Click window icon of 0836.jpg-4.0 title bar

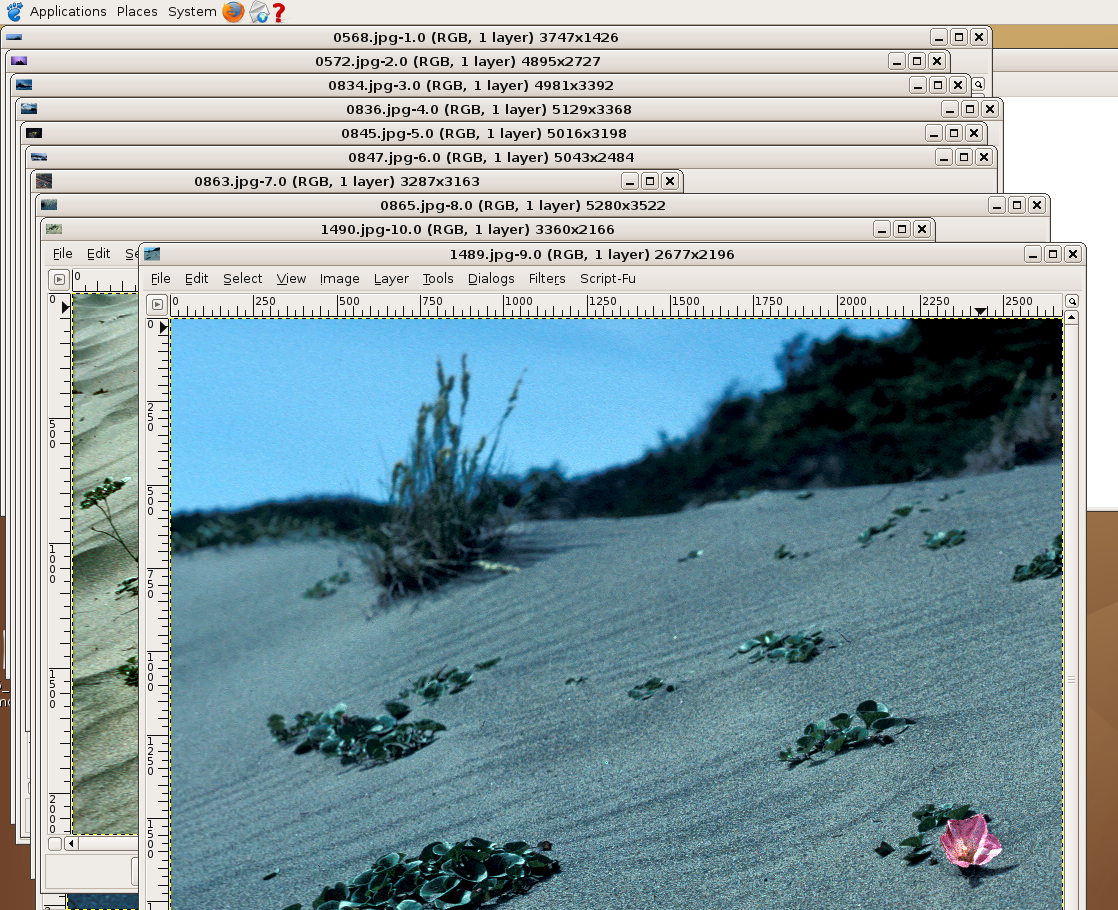tap(29, 108)
